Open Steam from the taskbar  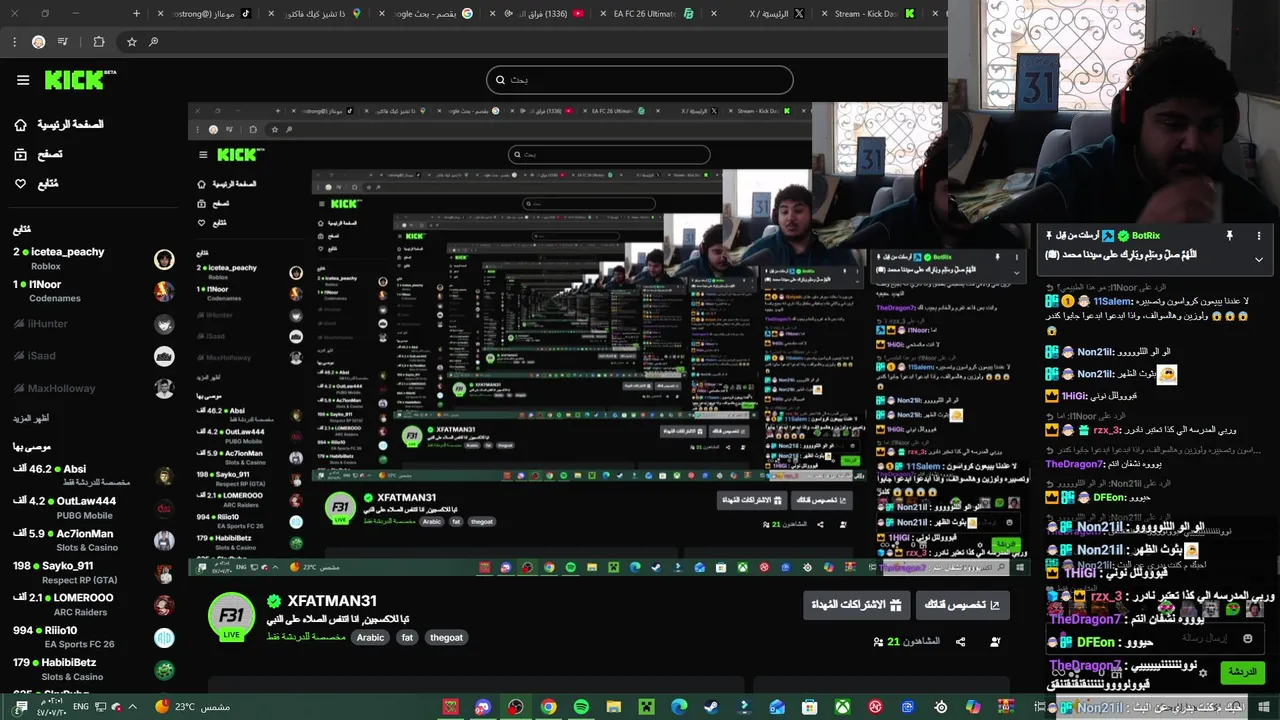pos(711,707)
